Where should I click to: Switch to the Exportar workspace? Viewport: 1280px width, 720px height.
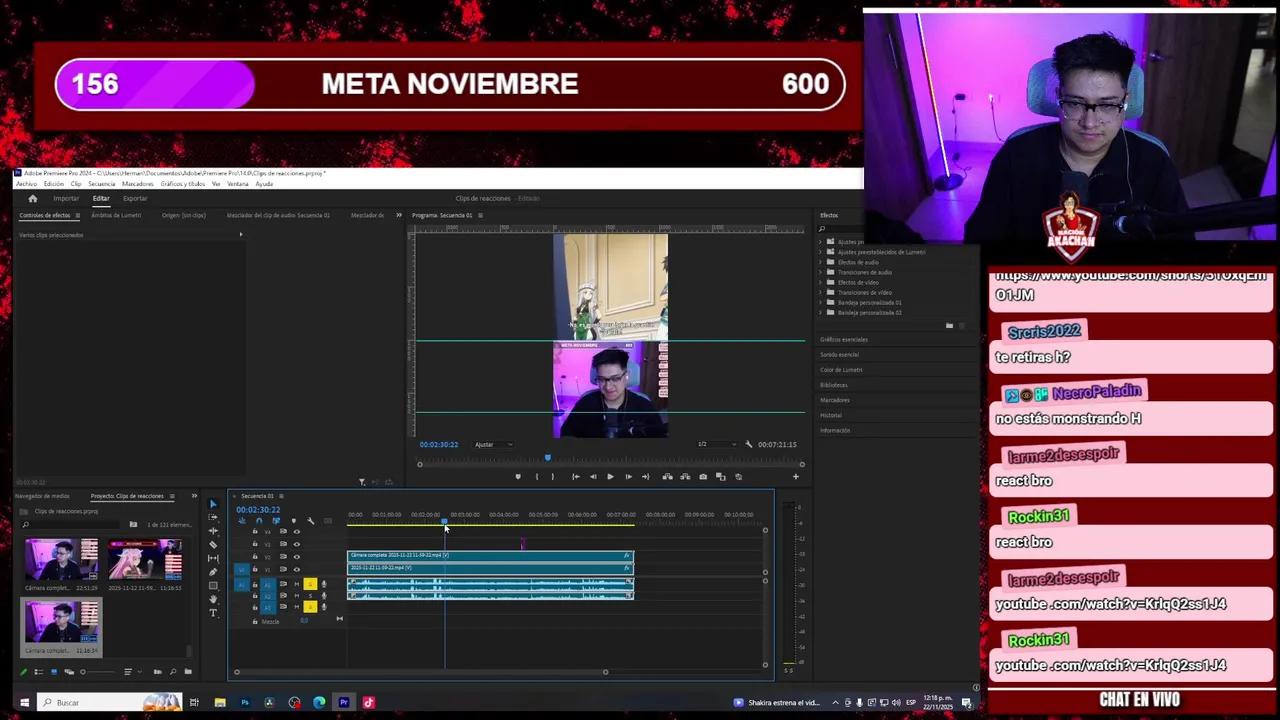click(x=135, y=198)
